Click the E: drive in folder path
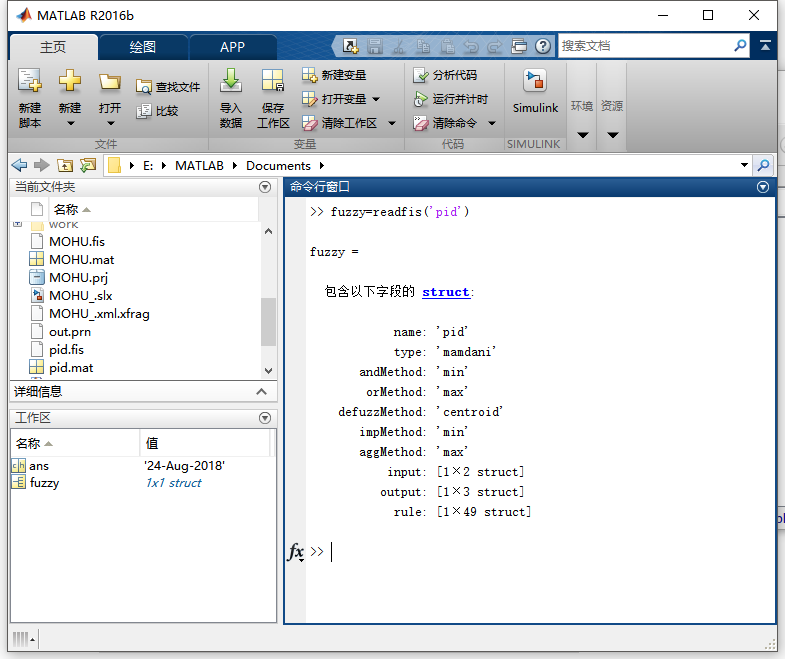This screenshot has height=659, width=785. pos(148,166)
